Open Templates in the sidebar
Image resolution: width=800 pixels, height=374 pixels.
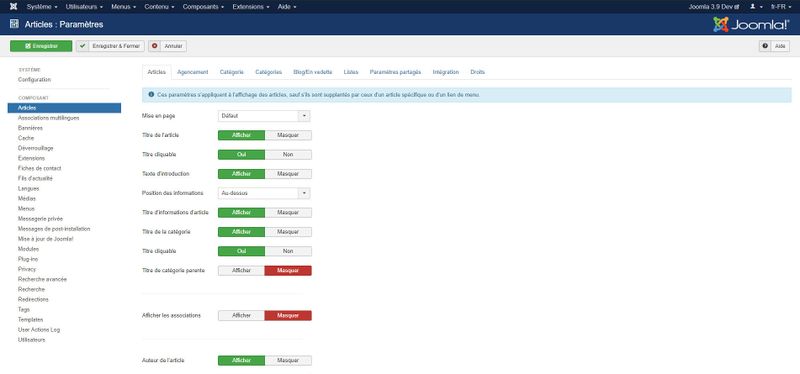coord(30,319)
